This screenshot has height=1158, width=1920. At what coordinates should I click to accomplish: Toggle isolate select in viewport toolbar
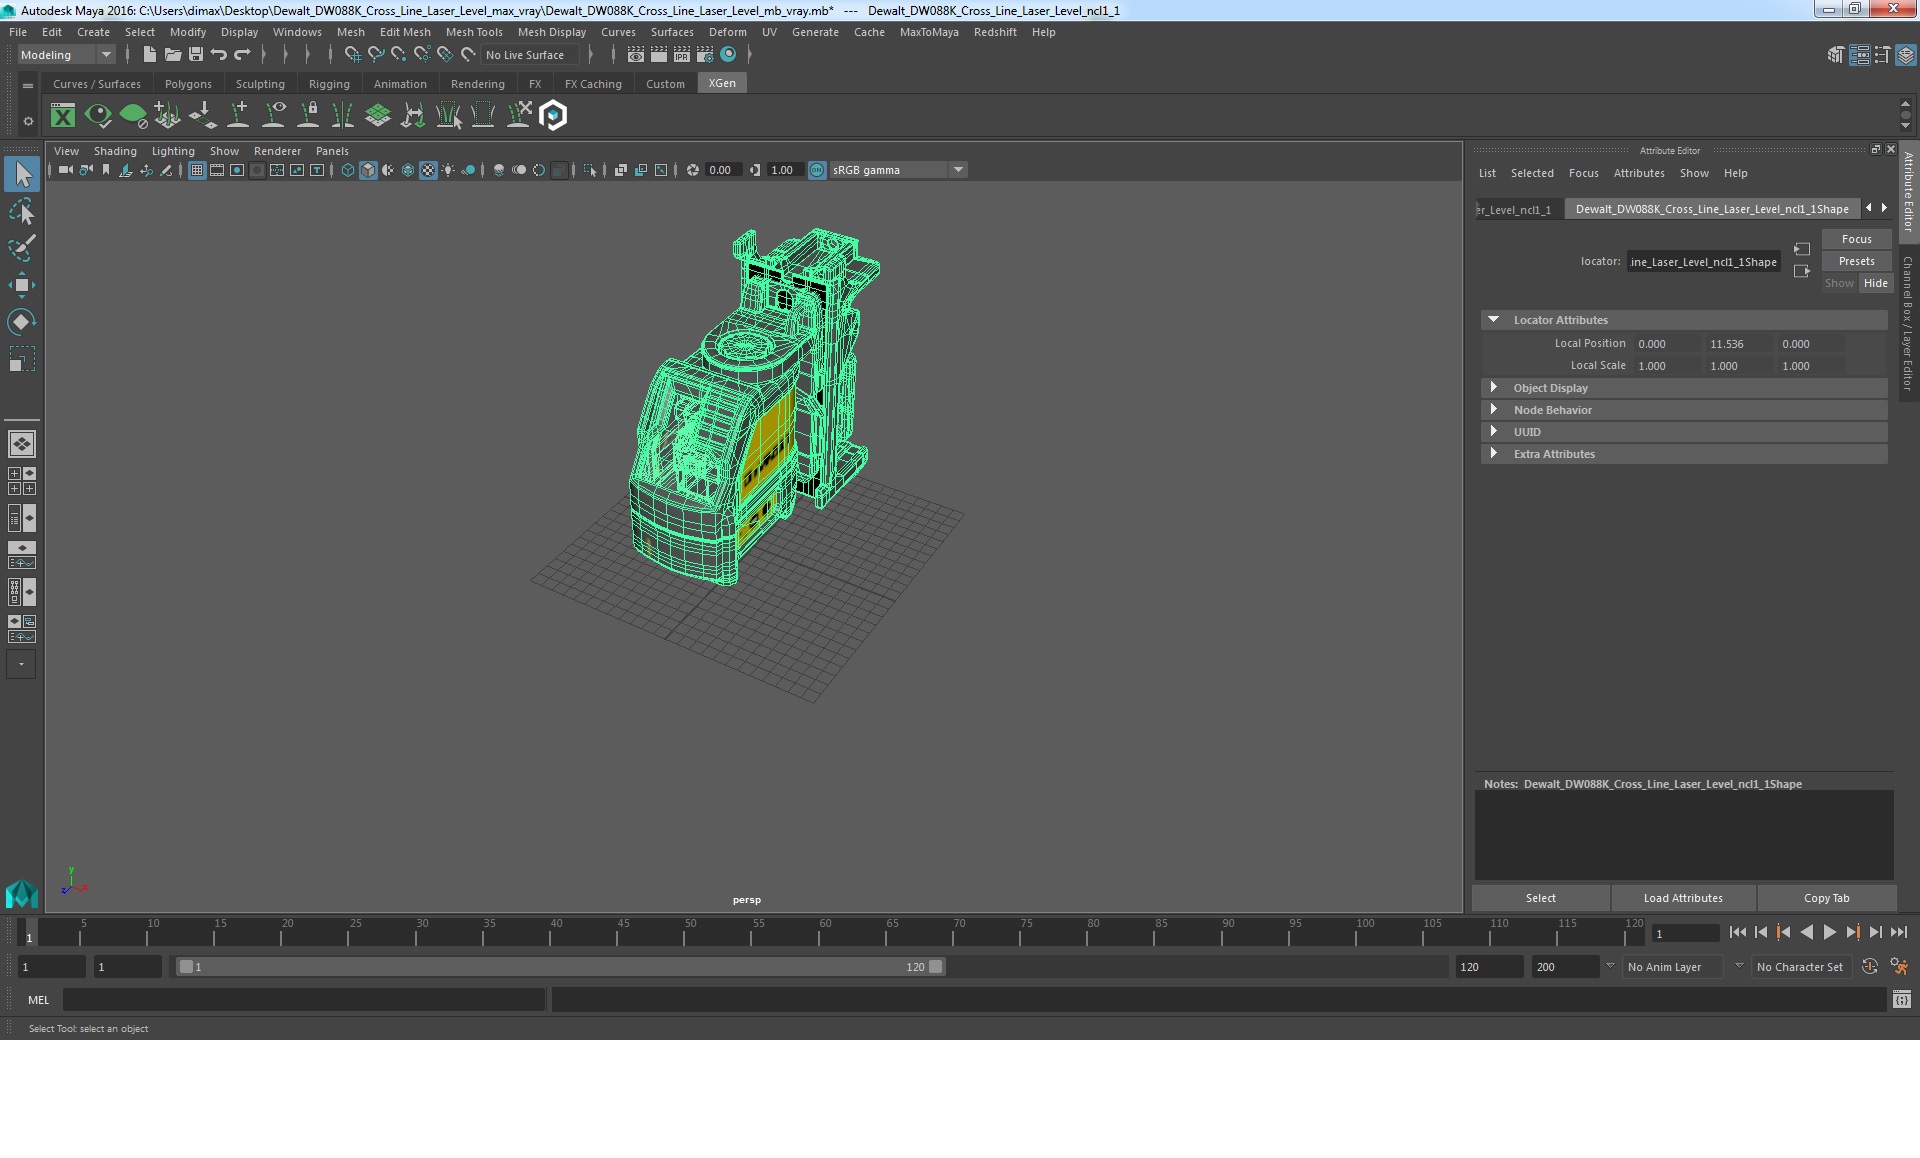coord(590,170)
